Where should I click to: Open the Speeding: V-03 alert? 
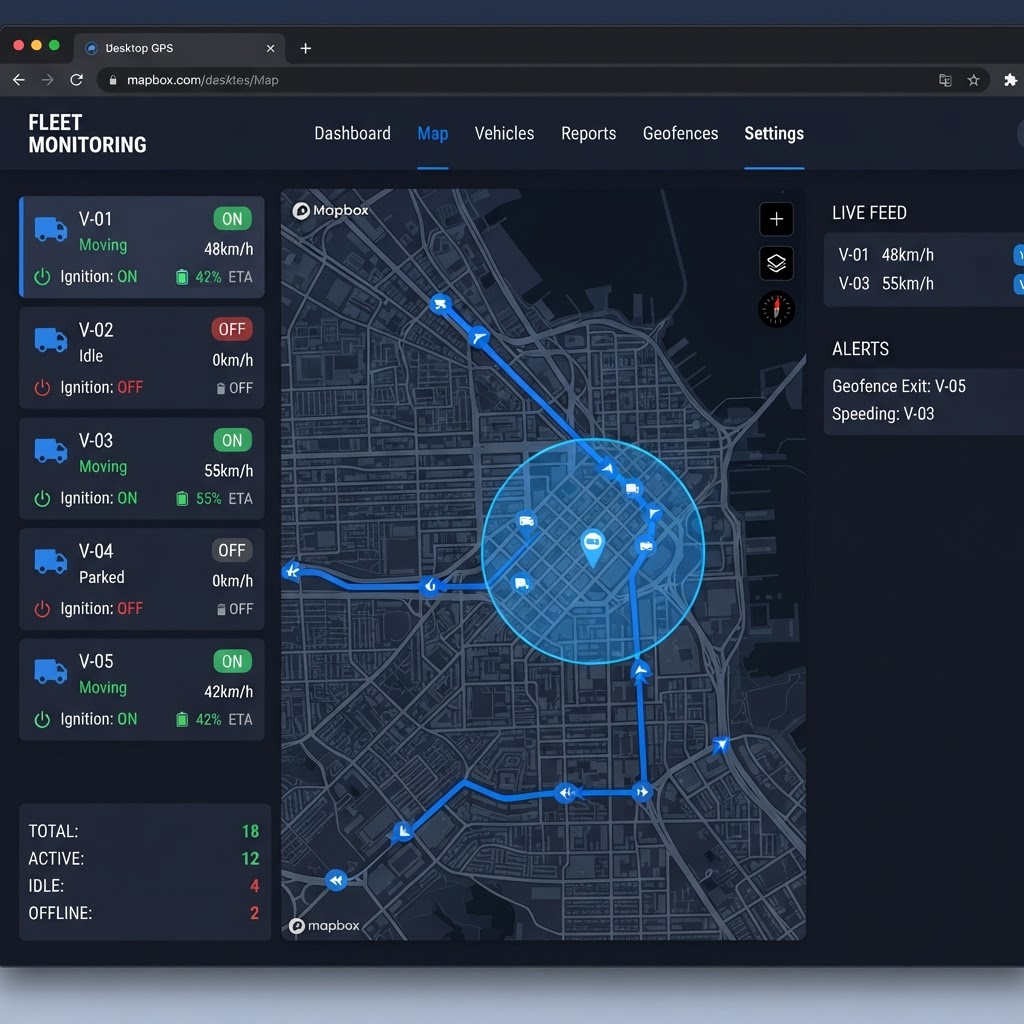click(x=883, y=414)
